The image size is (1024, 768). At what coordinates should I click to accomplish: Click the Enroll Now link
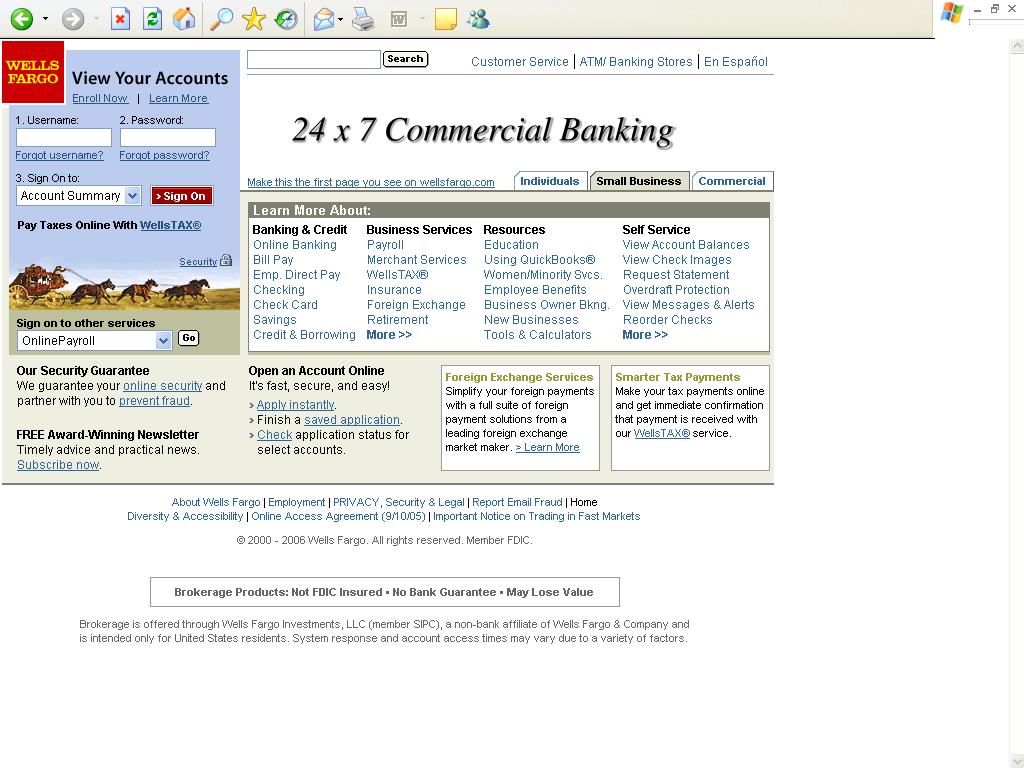pos(100,98)
